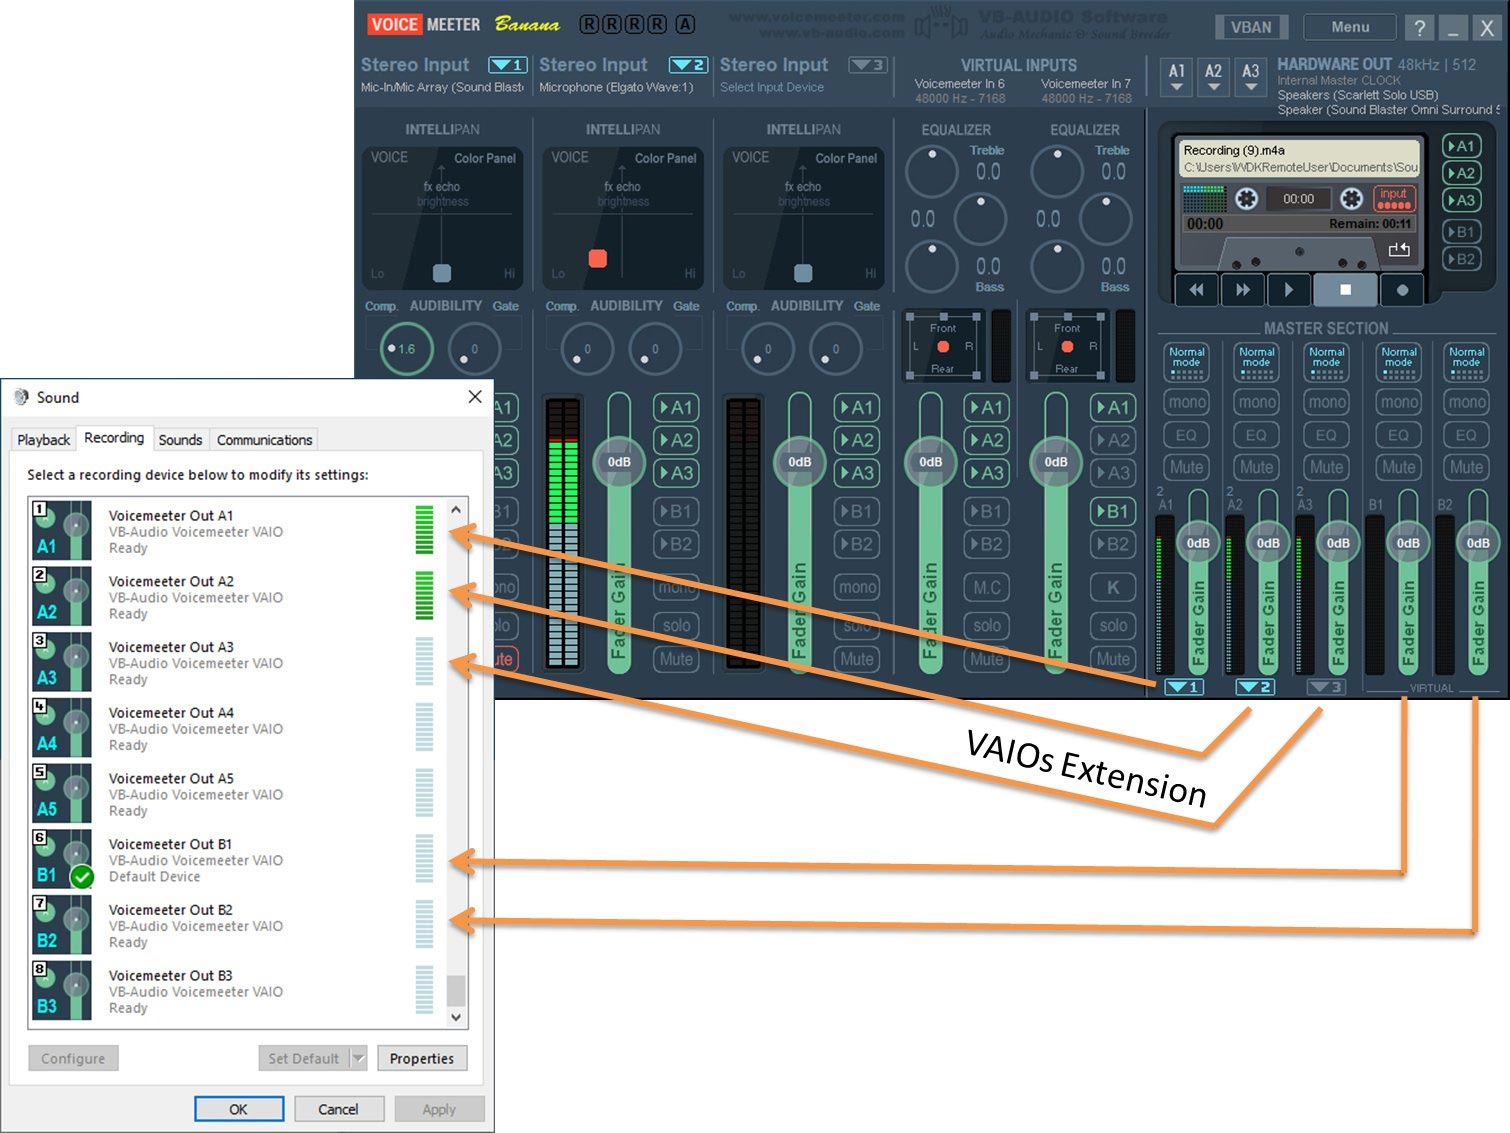Click the first R macro recorder button
The height and width of the screenshot is (1133, 1510).
(587, 23)
